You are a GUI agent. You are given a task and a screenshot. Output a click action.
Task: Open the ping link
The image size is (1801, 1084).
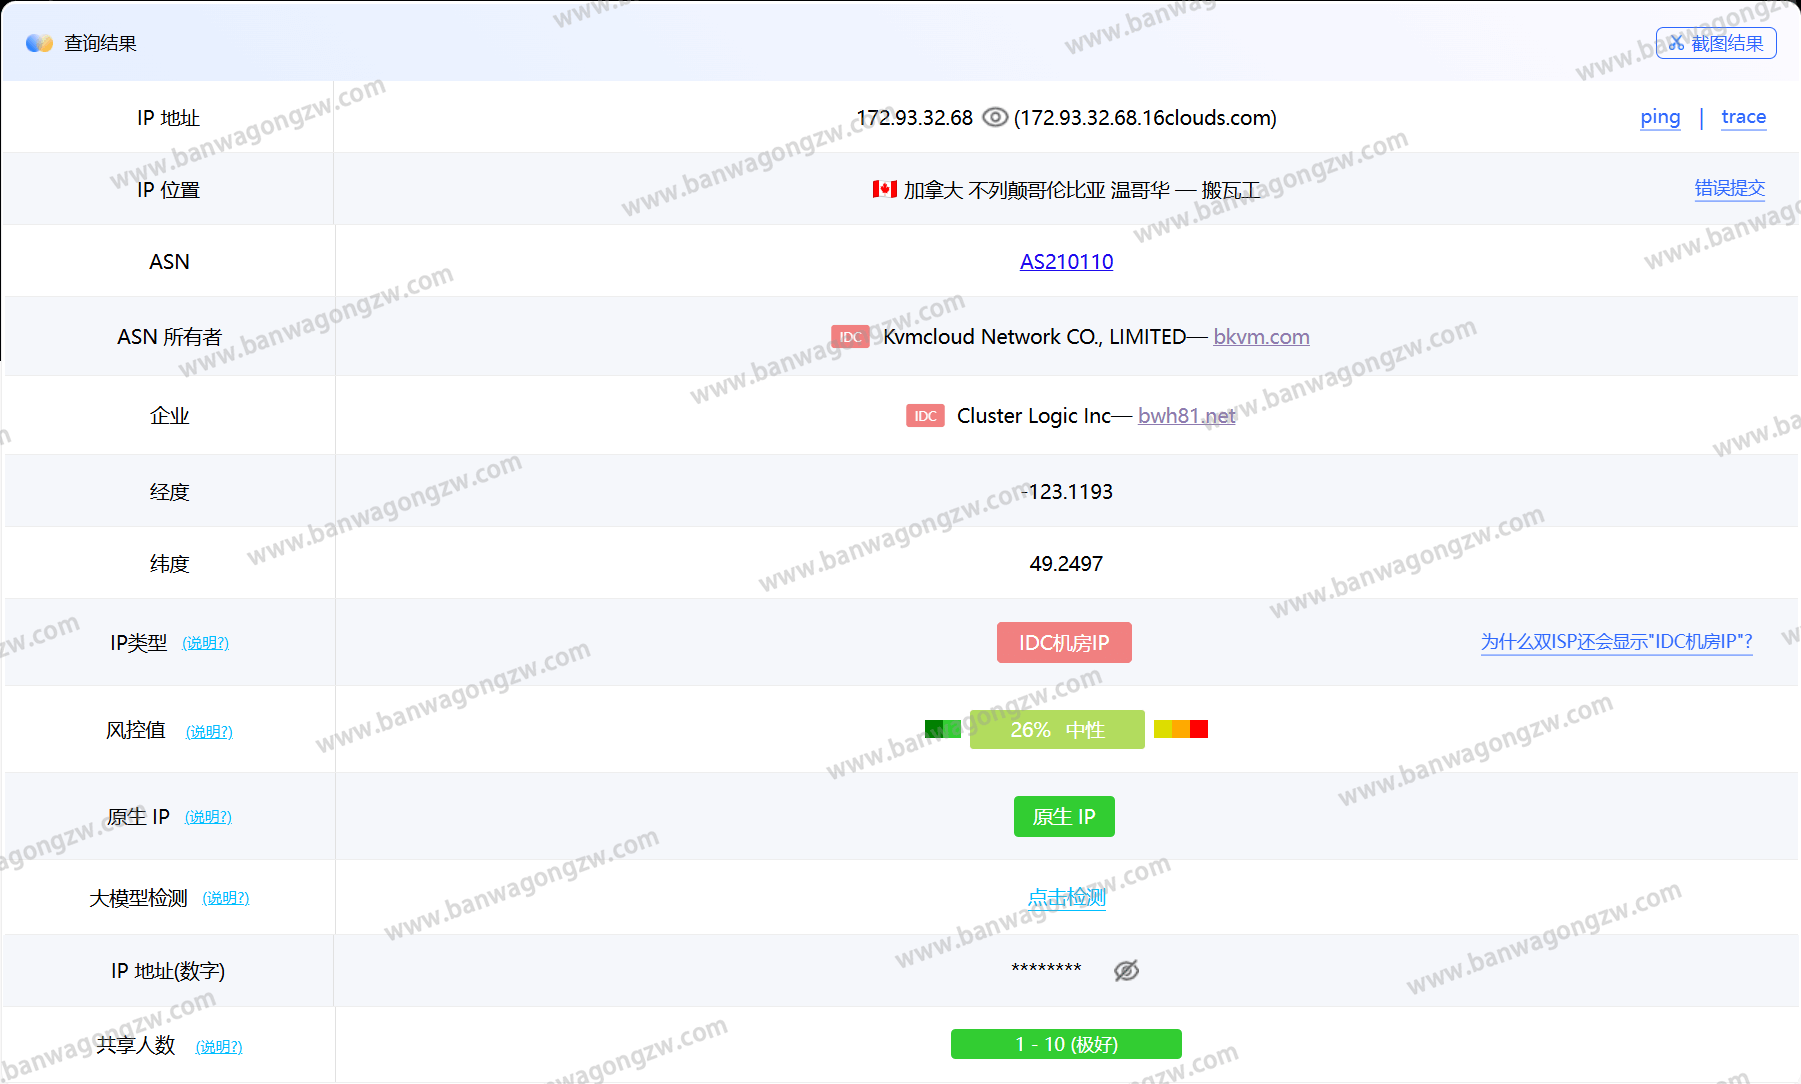pyautogui.click(x=1660, y=117)
